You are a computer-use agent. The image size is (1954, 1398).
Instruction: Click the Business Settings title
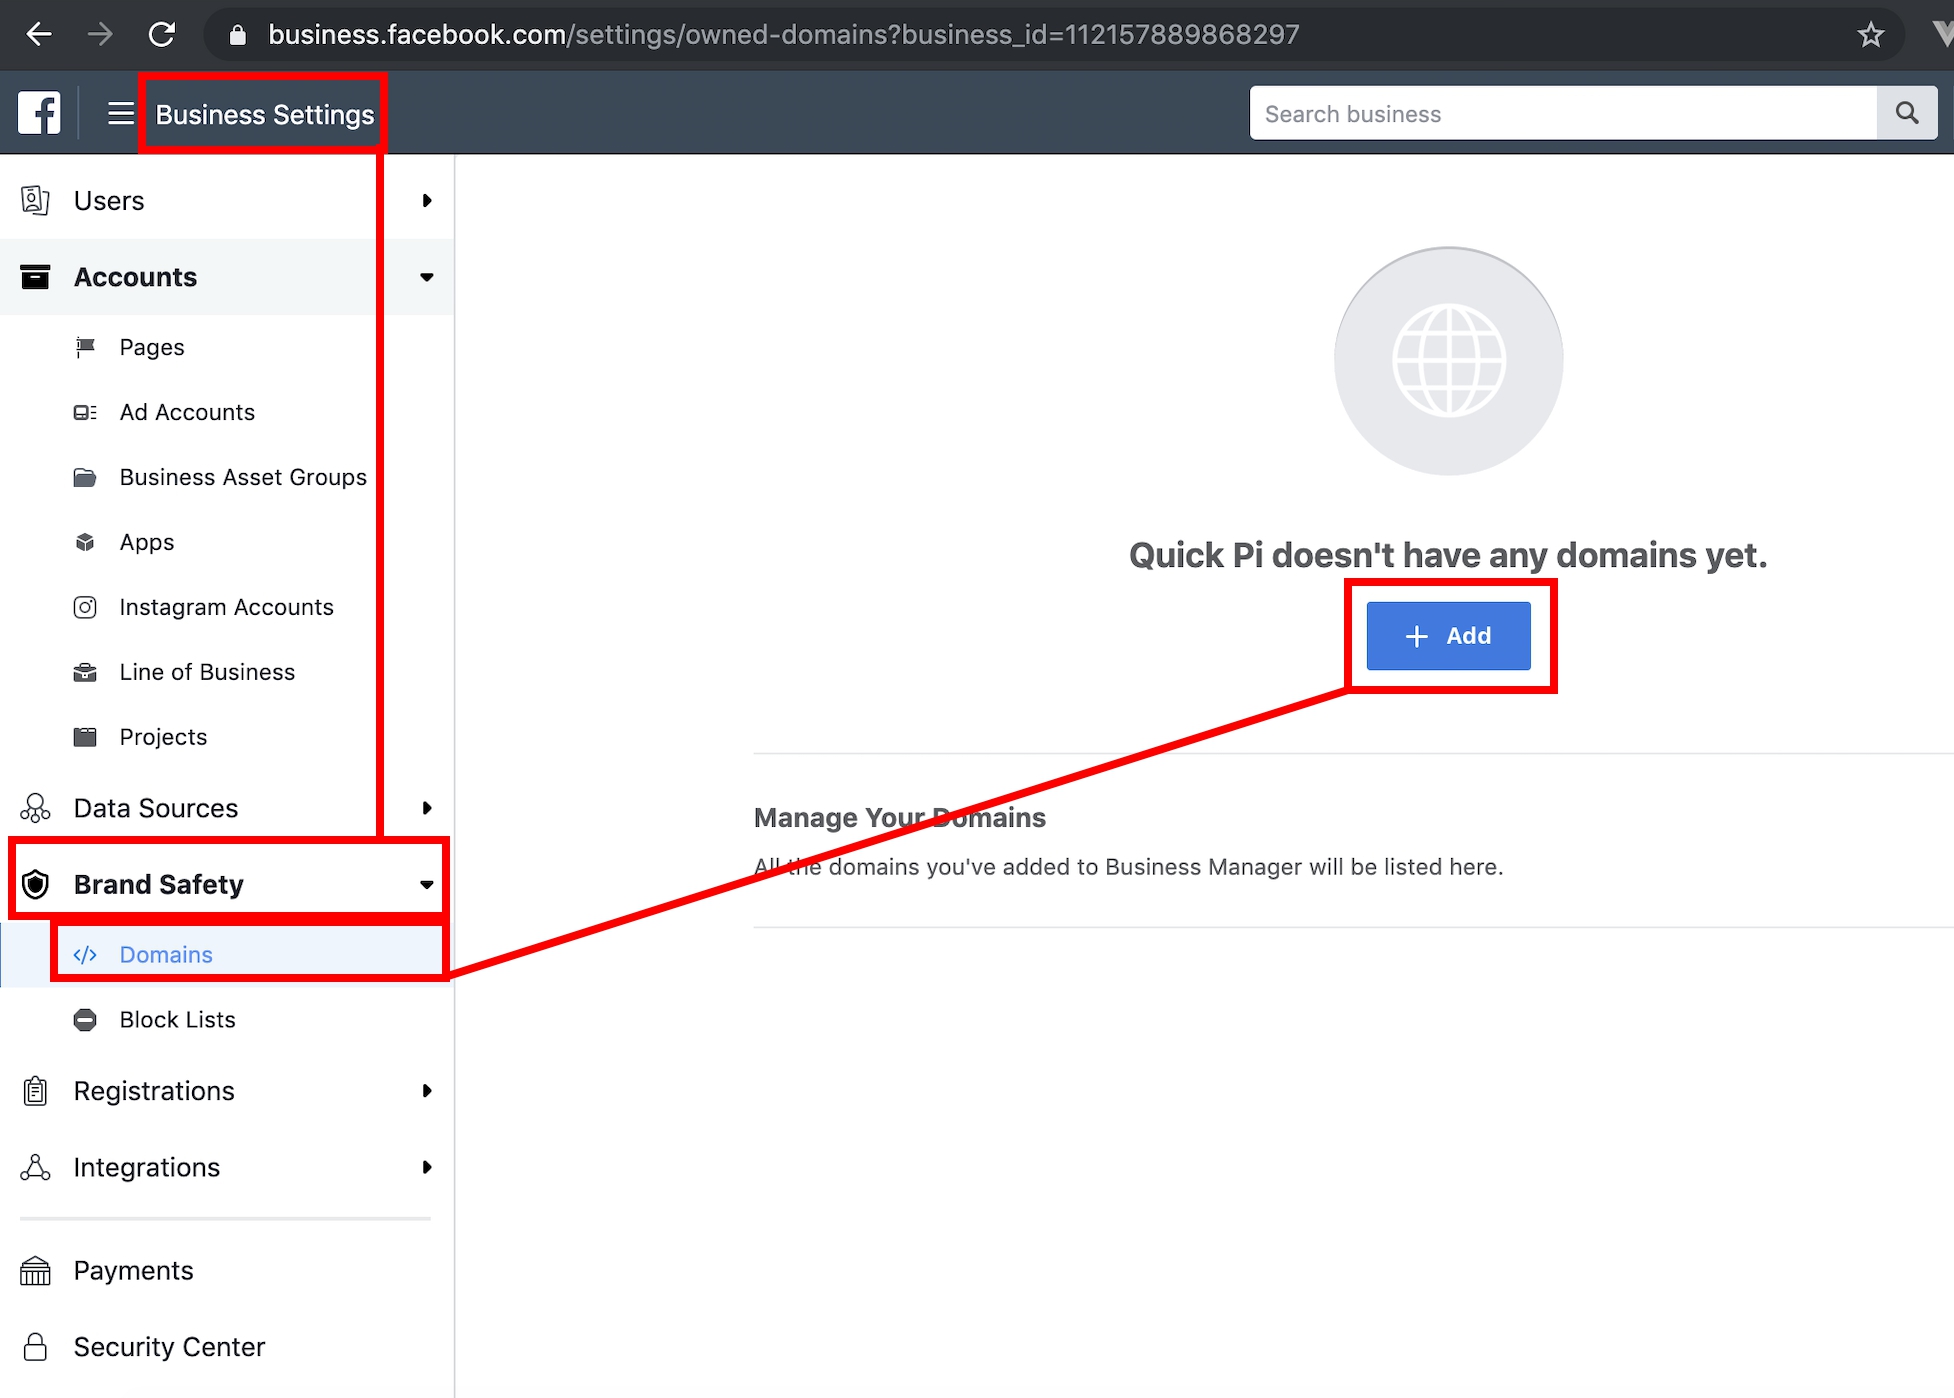(265, 114)
